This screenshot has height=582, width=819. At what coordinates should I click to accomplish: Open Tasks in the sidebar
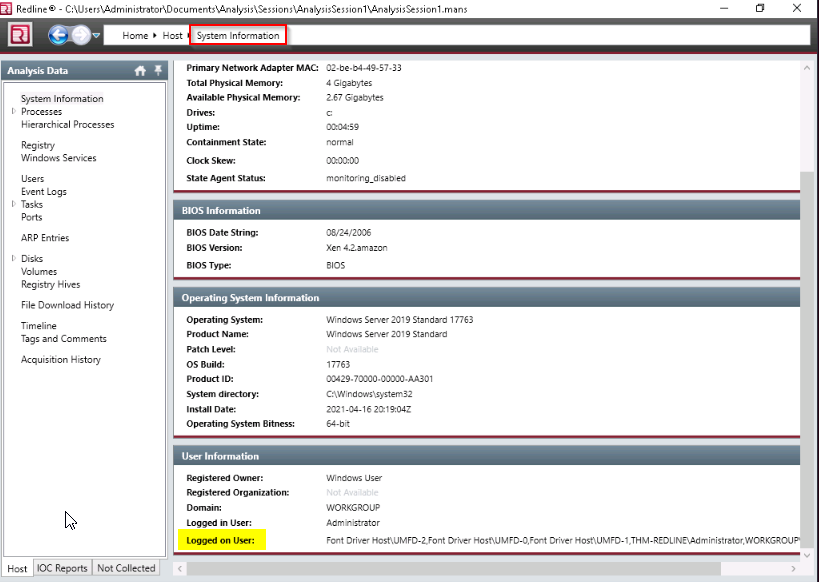[x=32, y=204]
